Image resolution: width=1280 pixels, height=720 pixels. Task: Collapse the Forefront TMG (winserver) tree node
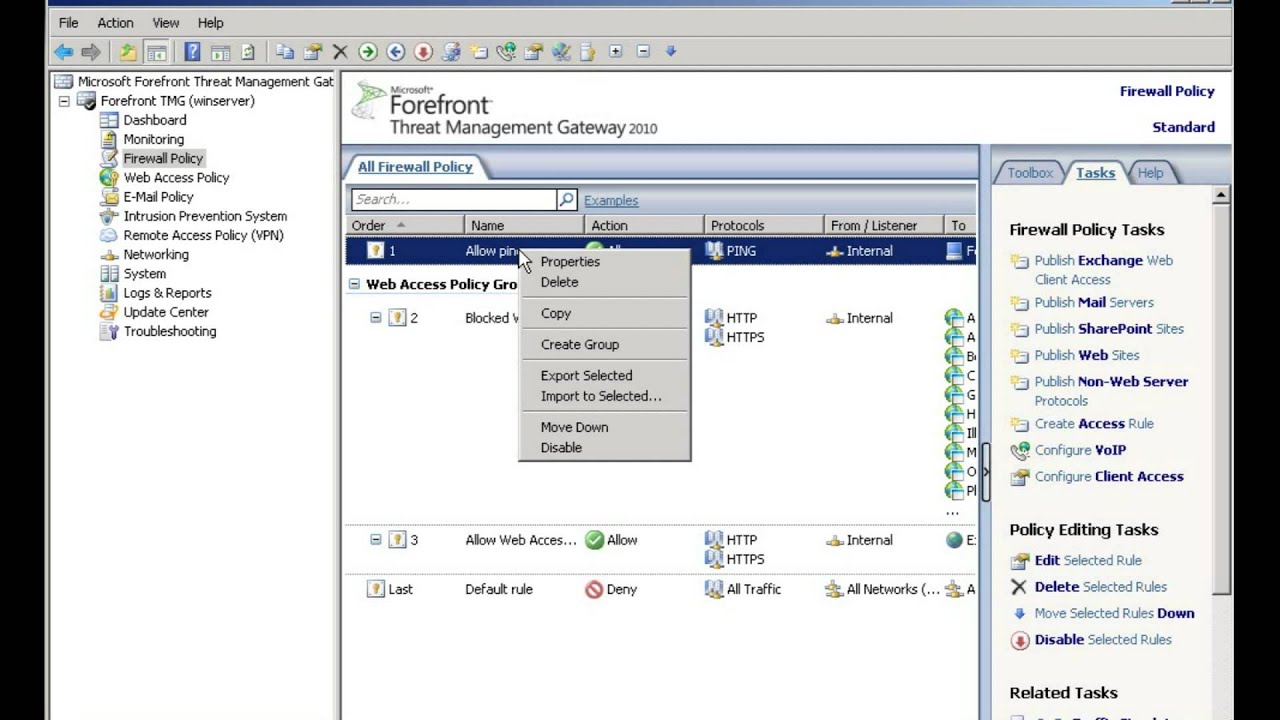64,101
